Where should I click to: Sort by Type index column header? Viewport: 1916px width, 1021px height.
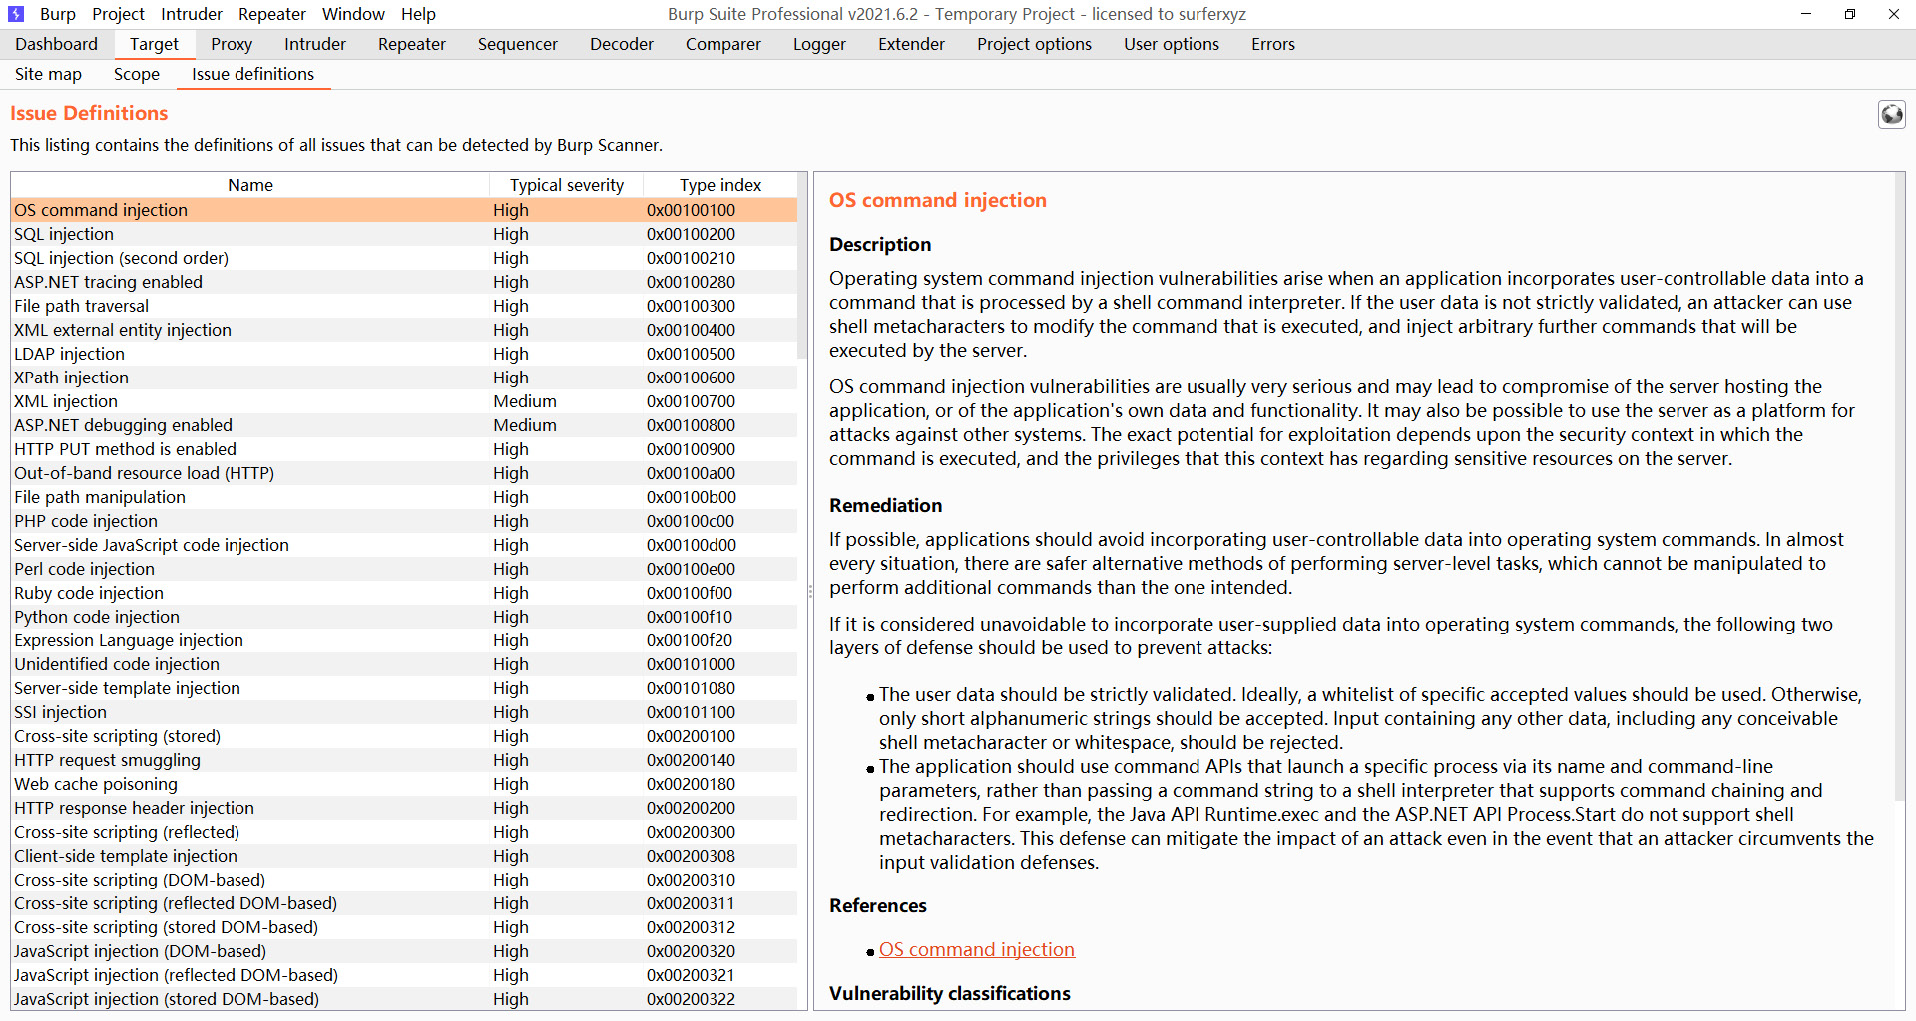click(720, 185)
